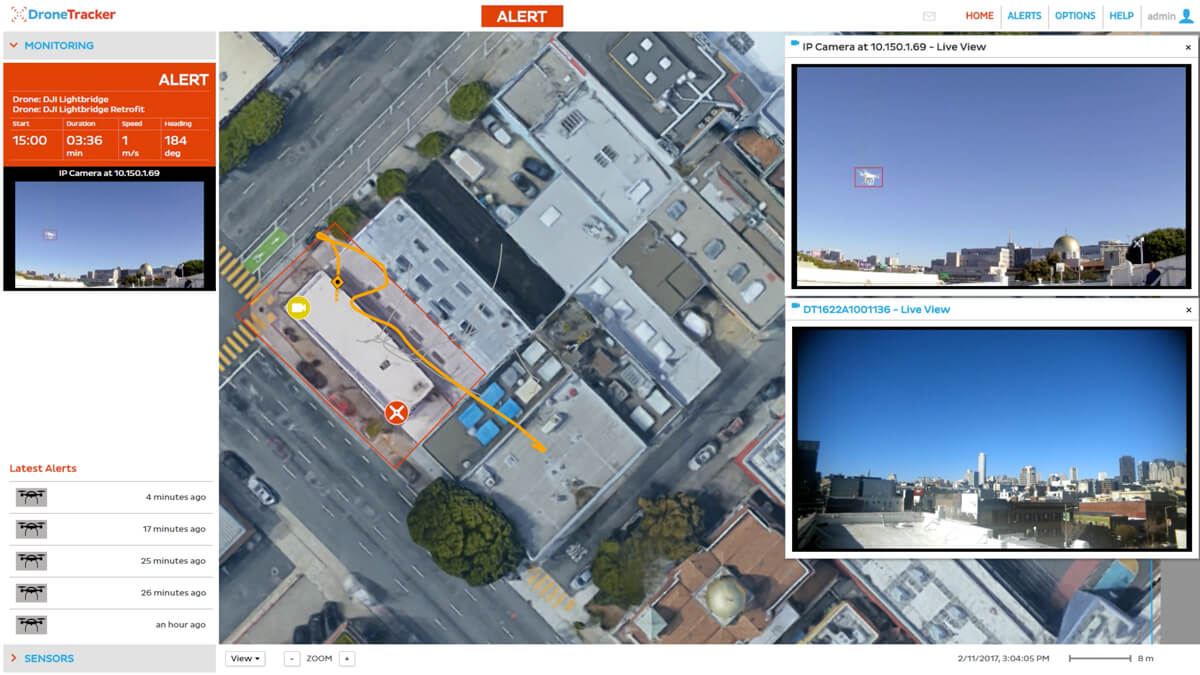Click the drone icon beside '4 minutes ago' alert
The width and height of the screenshot is (1200, 675).
32,497
